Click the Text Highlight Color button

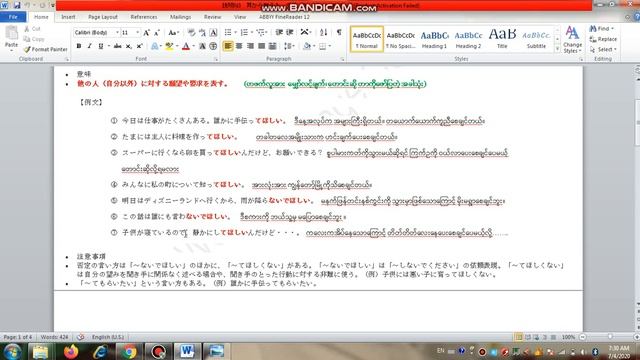169,46
